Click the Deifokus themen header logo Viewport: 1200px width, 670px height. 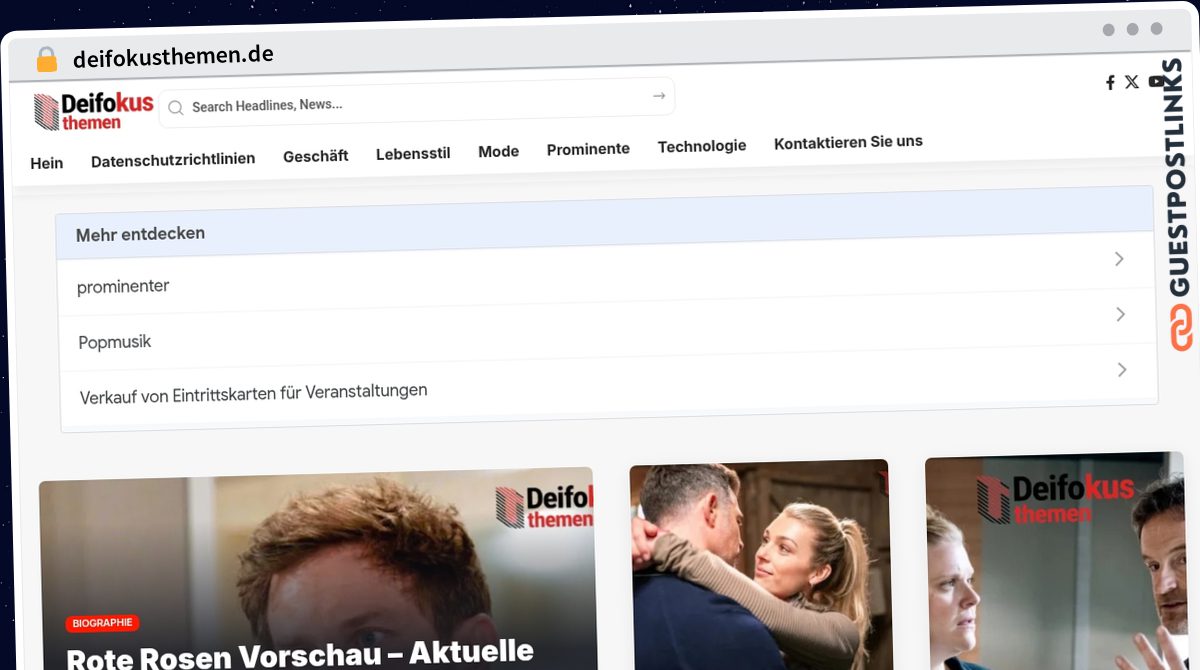click(93, 111)
